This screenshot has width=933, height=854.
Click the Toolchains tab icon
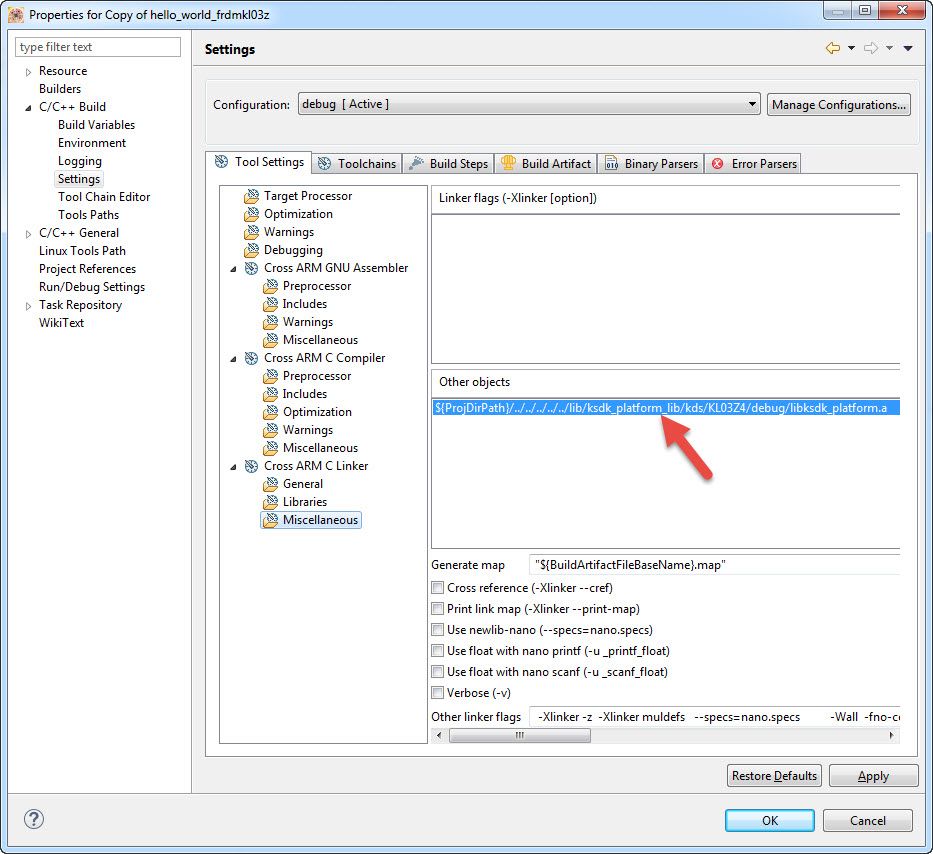coord(324,164)
